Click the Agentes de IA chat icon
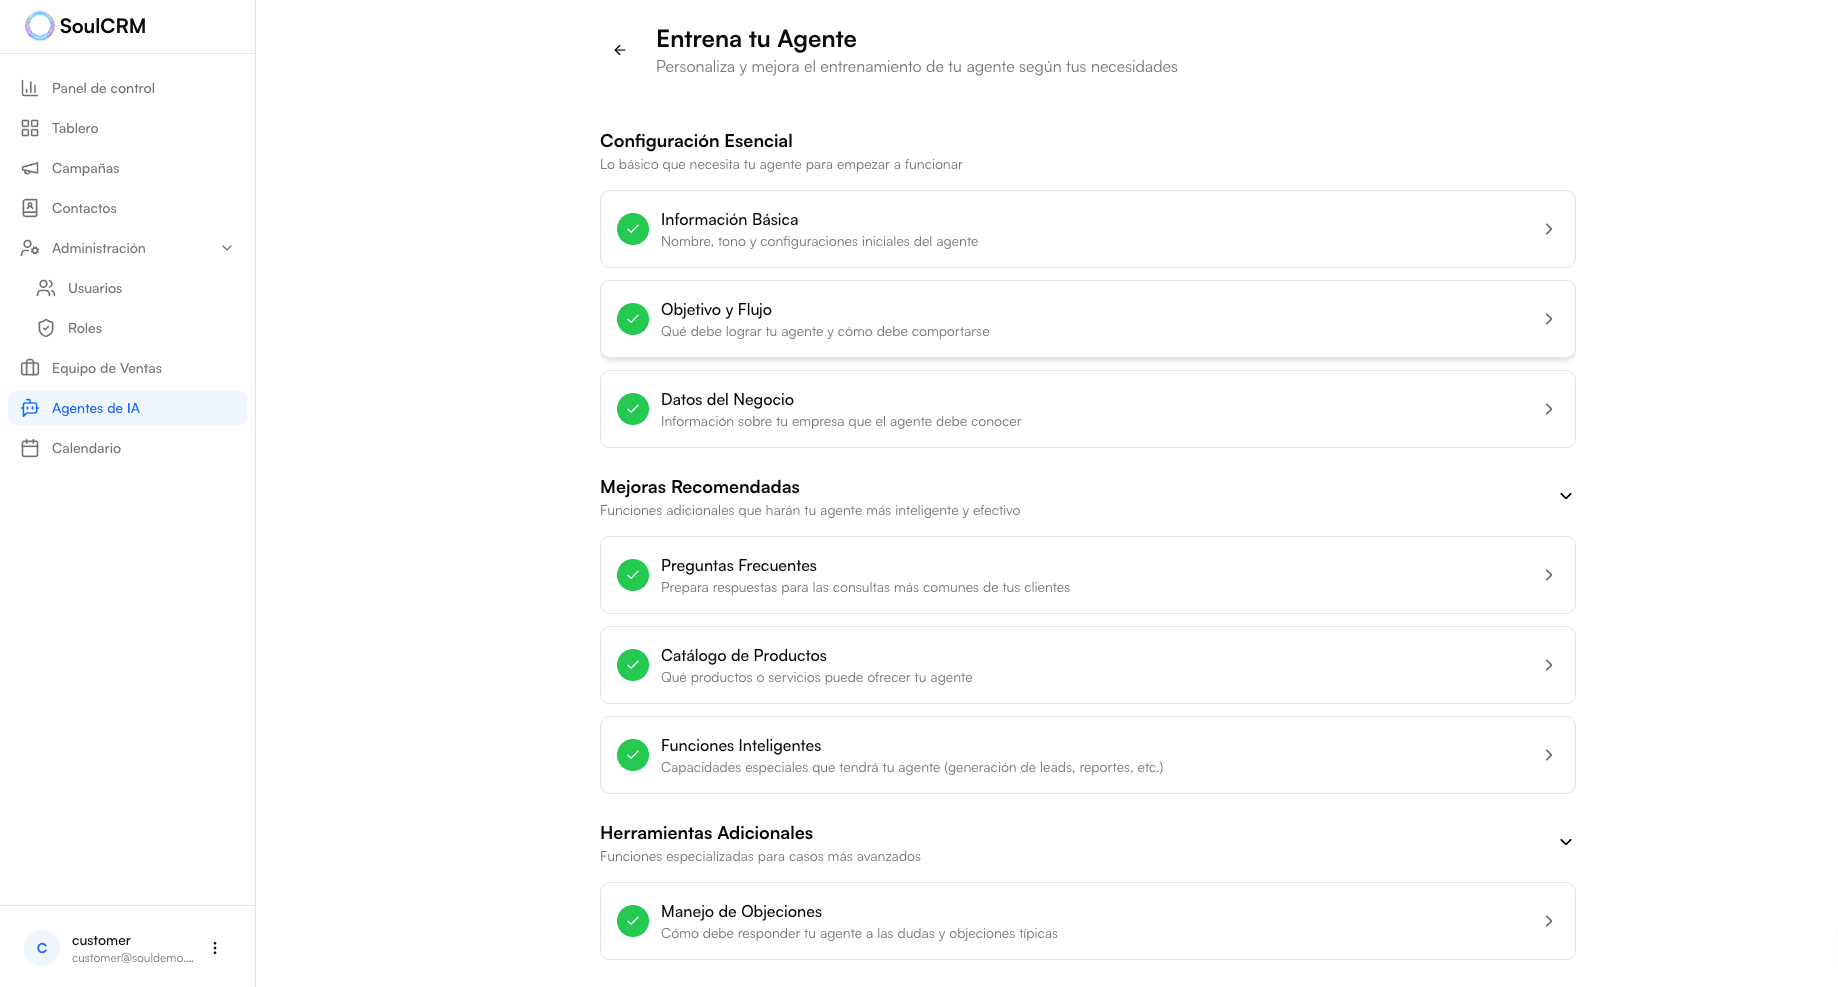 [x=31, y=408]
